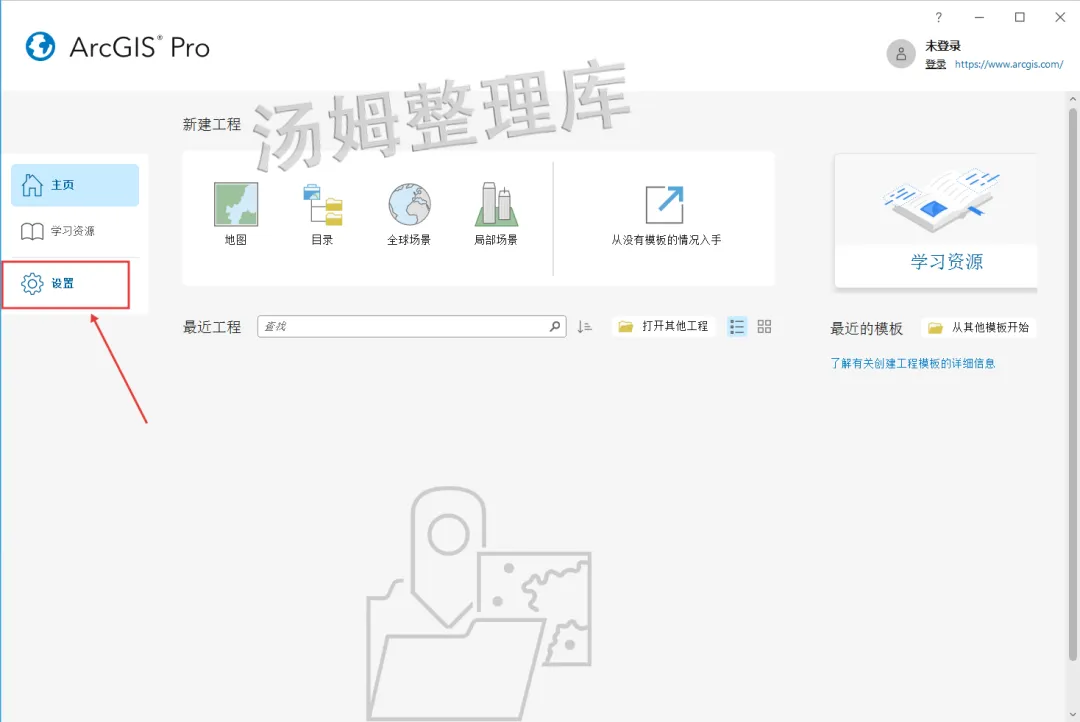Click 打开其他工程 button
This screenshot has width=1080, height=722.
(x=663, y=327)
